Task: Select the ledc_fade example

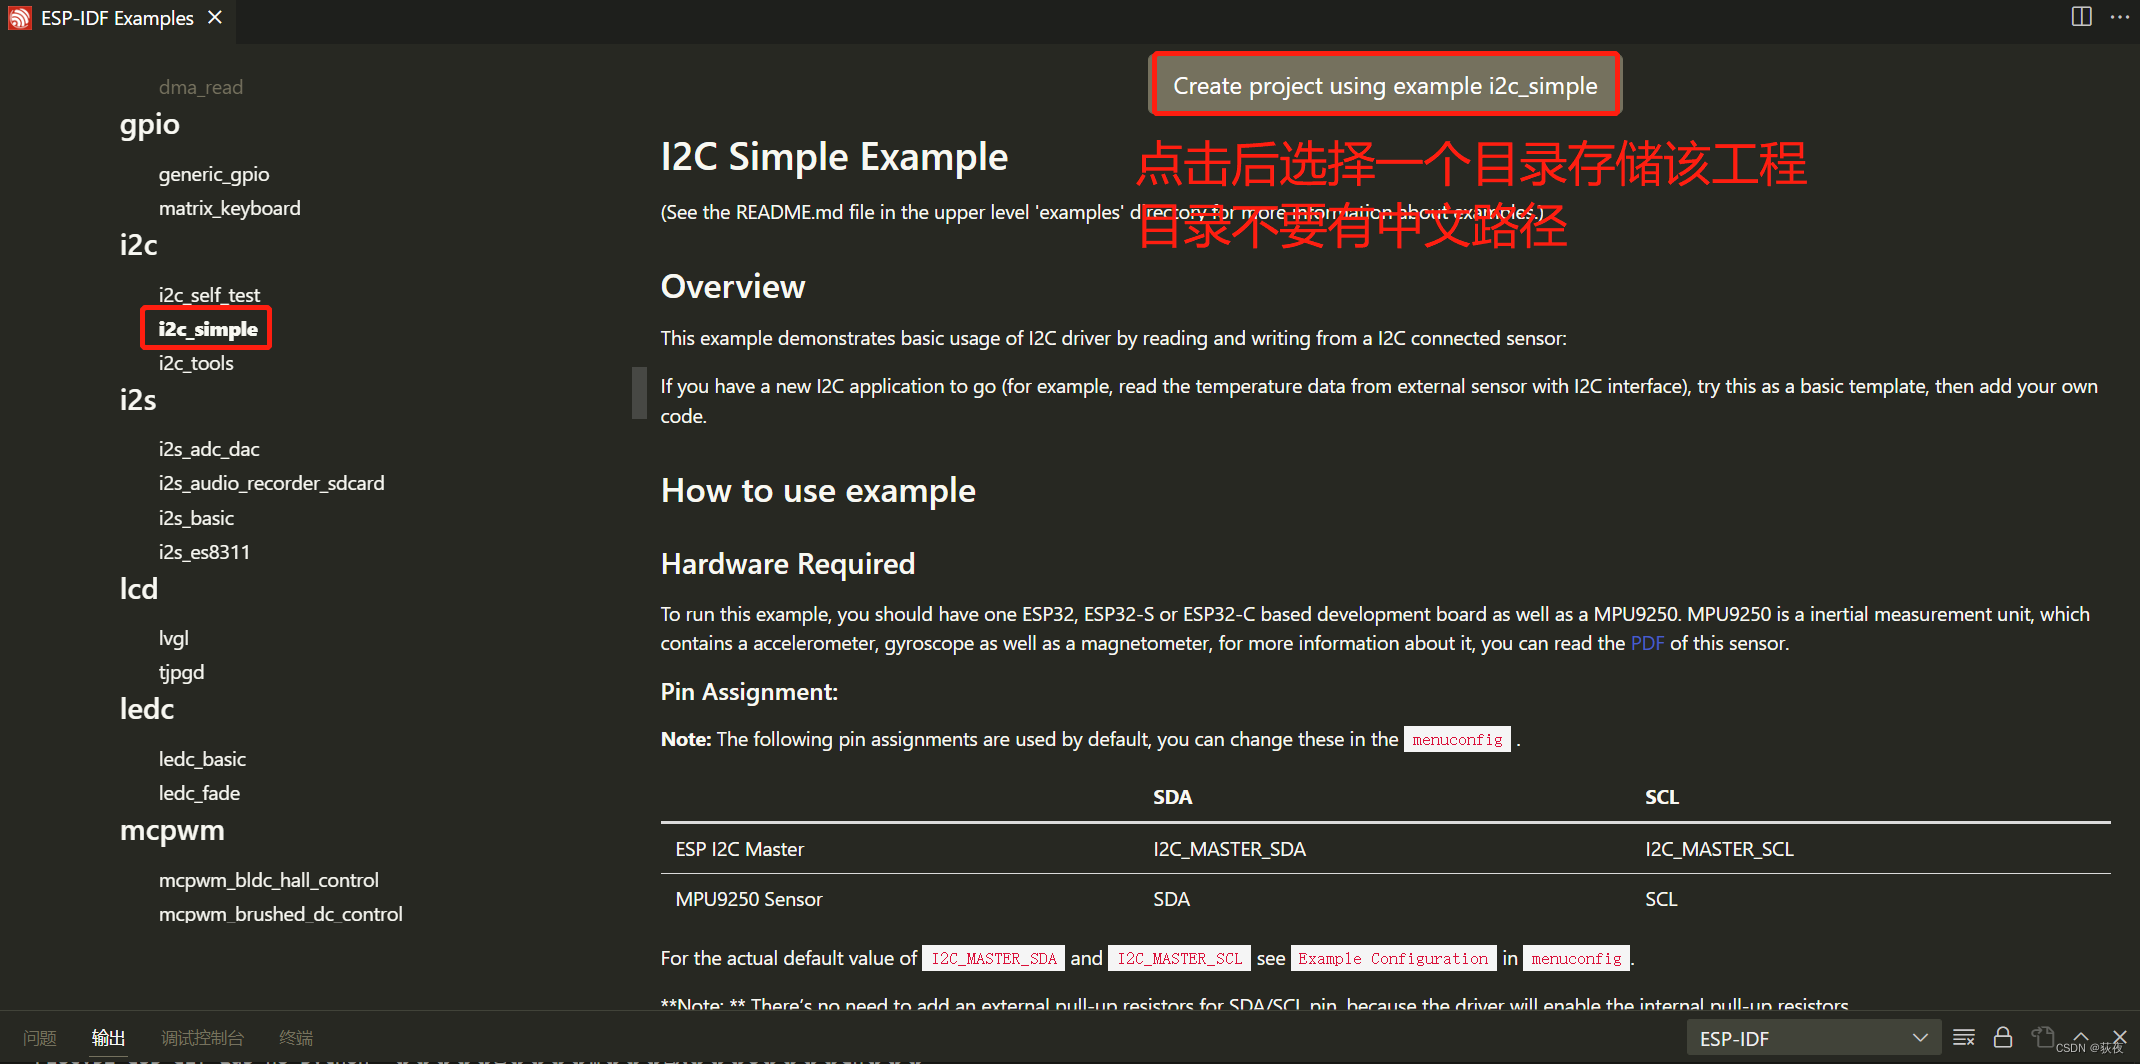Action: coord(199,793)
